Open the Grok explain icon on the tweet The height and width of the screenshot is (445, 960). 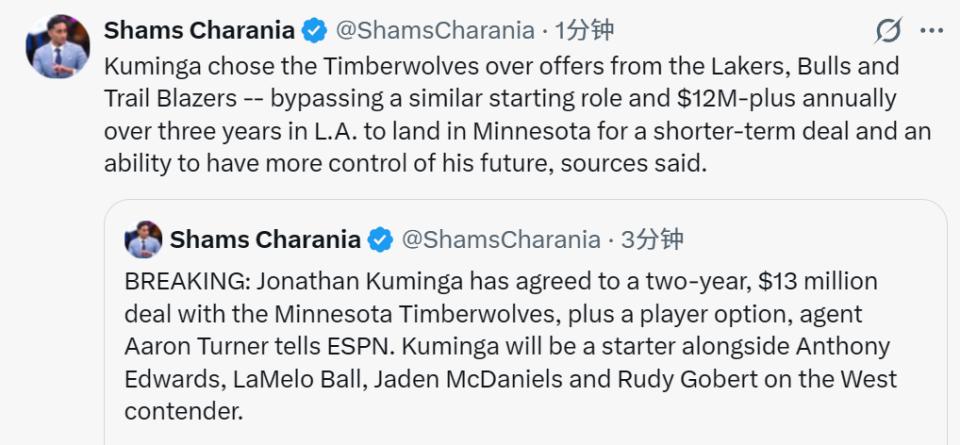(x=888, y=30)
